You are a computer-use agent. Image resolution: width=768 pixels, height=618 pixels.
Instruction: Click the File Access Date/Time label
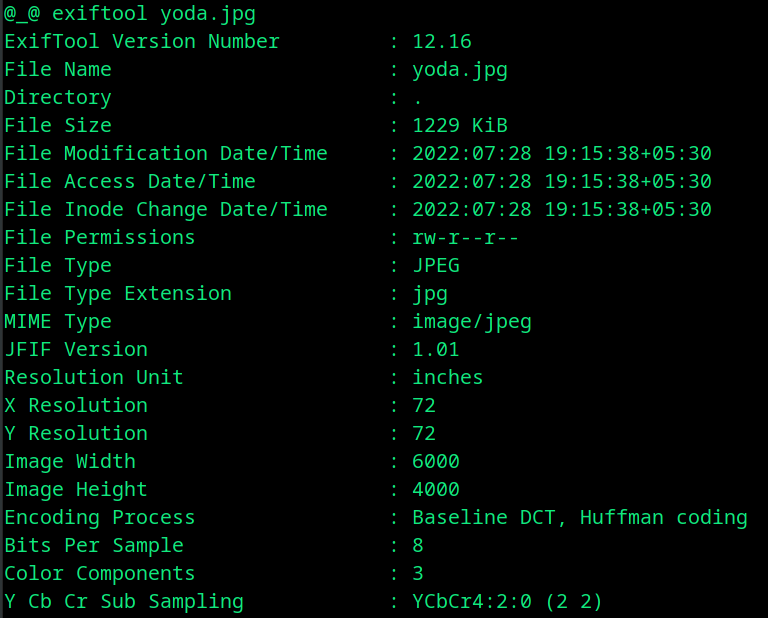point(130,181)
